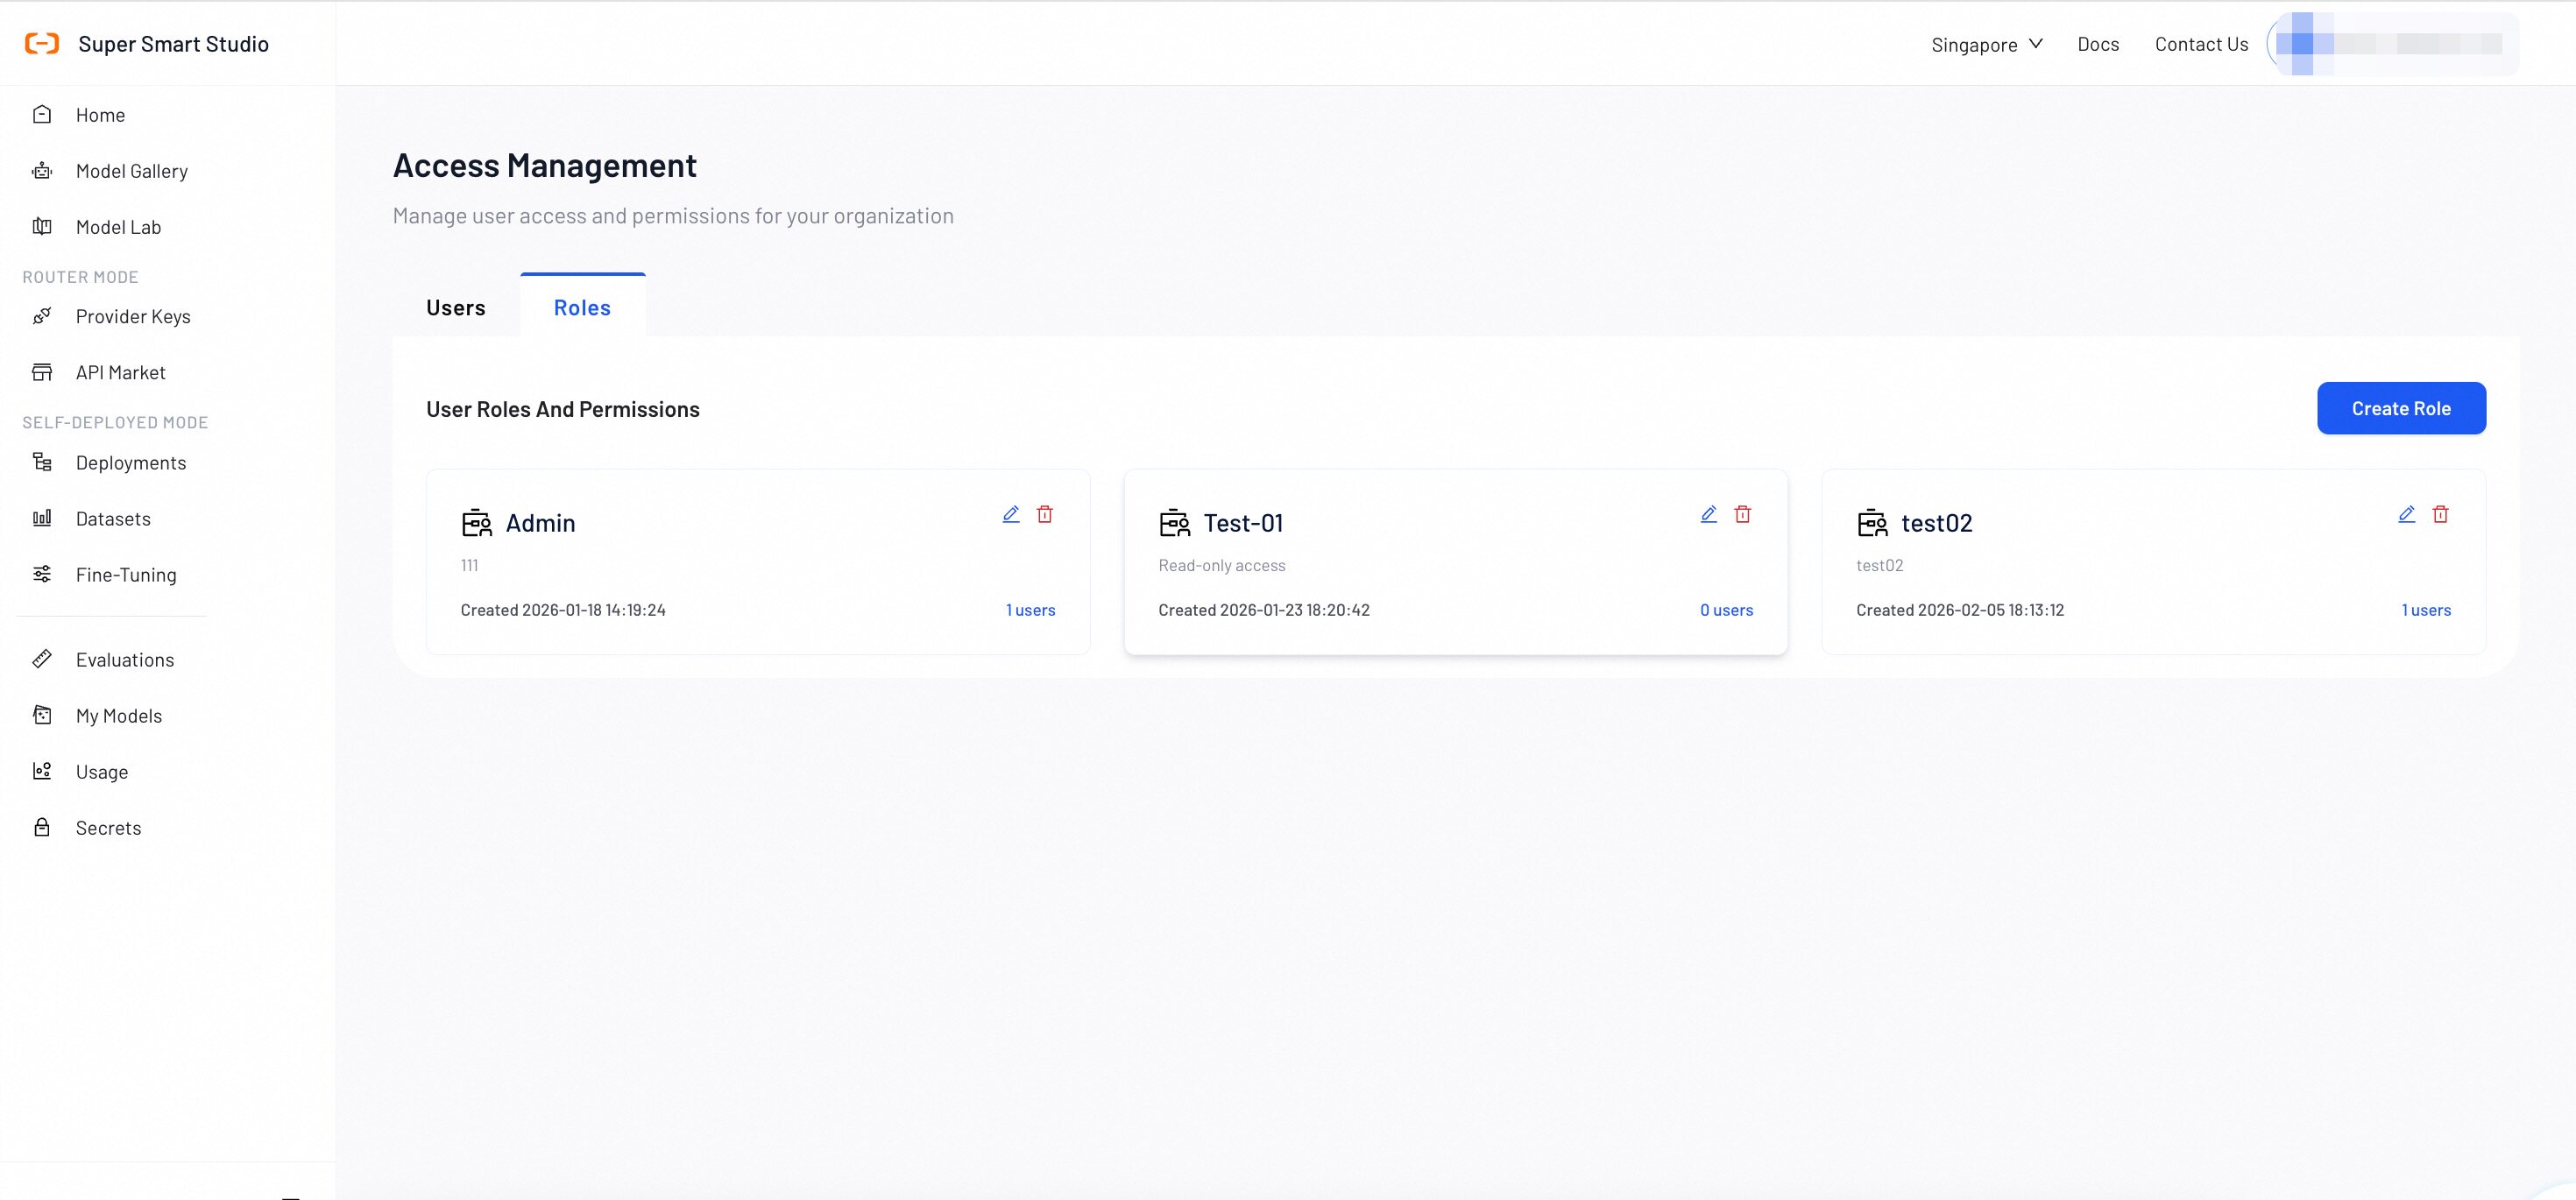Select the test02 role name
2576x1200 pixels.
tap(1937, 523)
